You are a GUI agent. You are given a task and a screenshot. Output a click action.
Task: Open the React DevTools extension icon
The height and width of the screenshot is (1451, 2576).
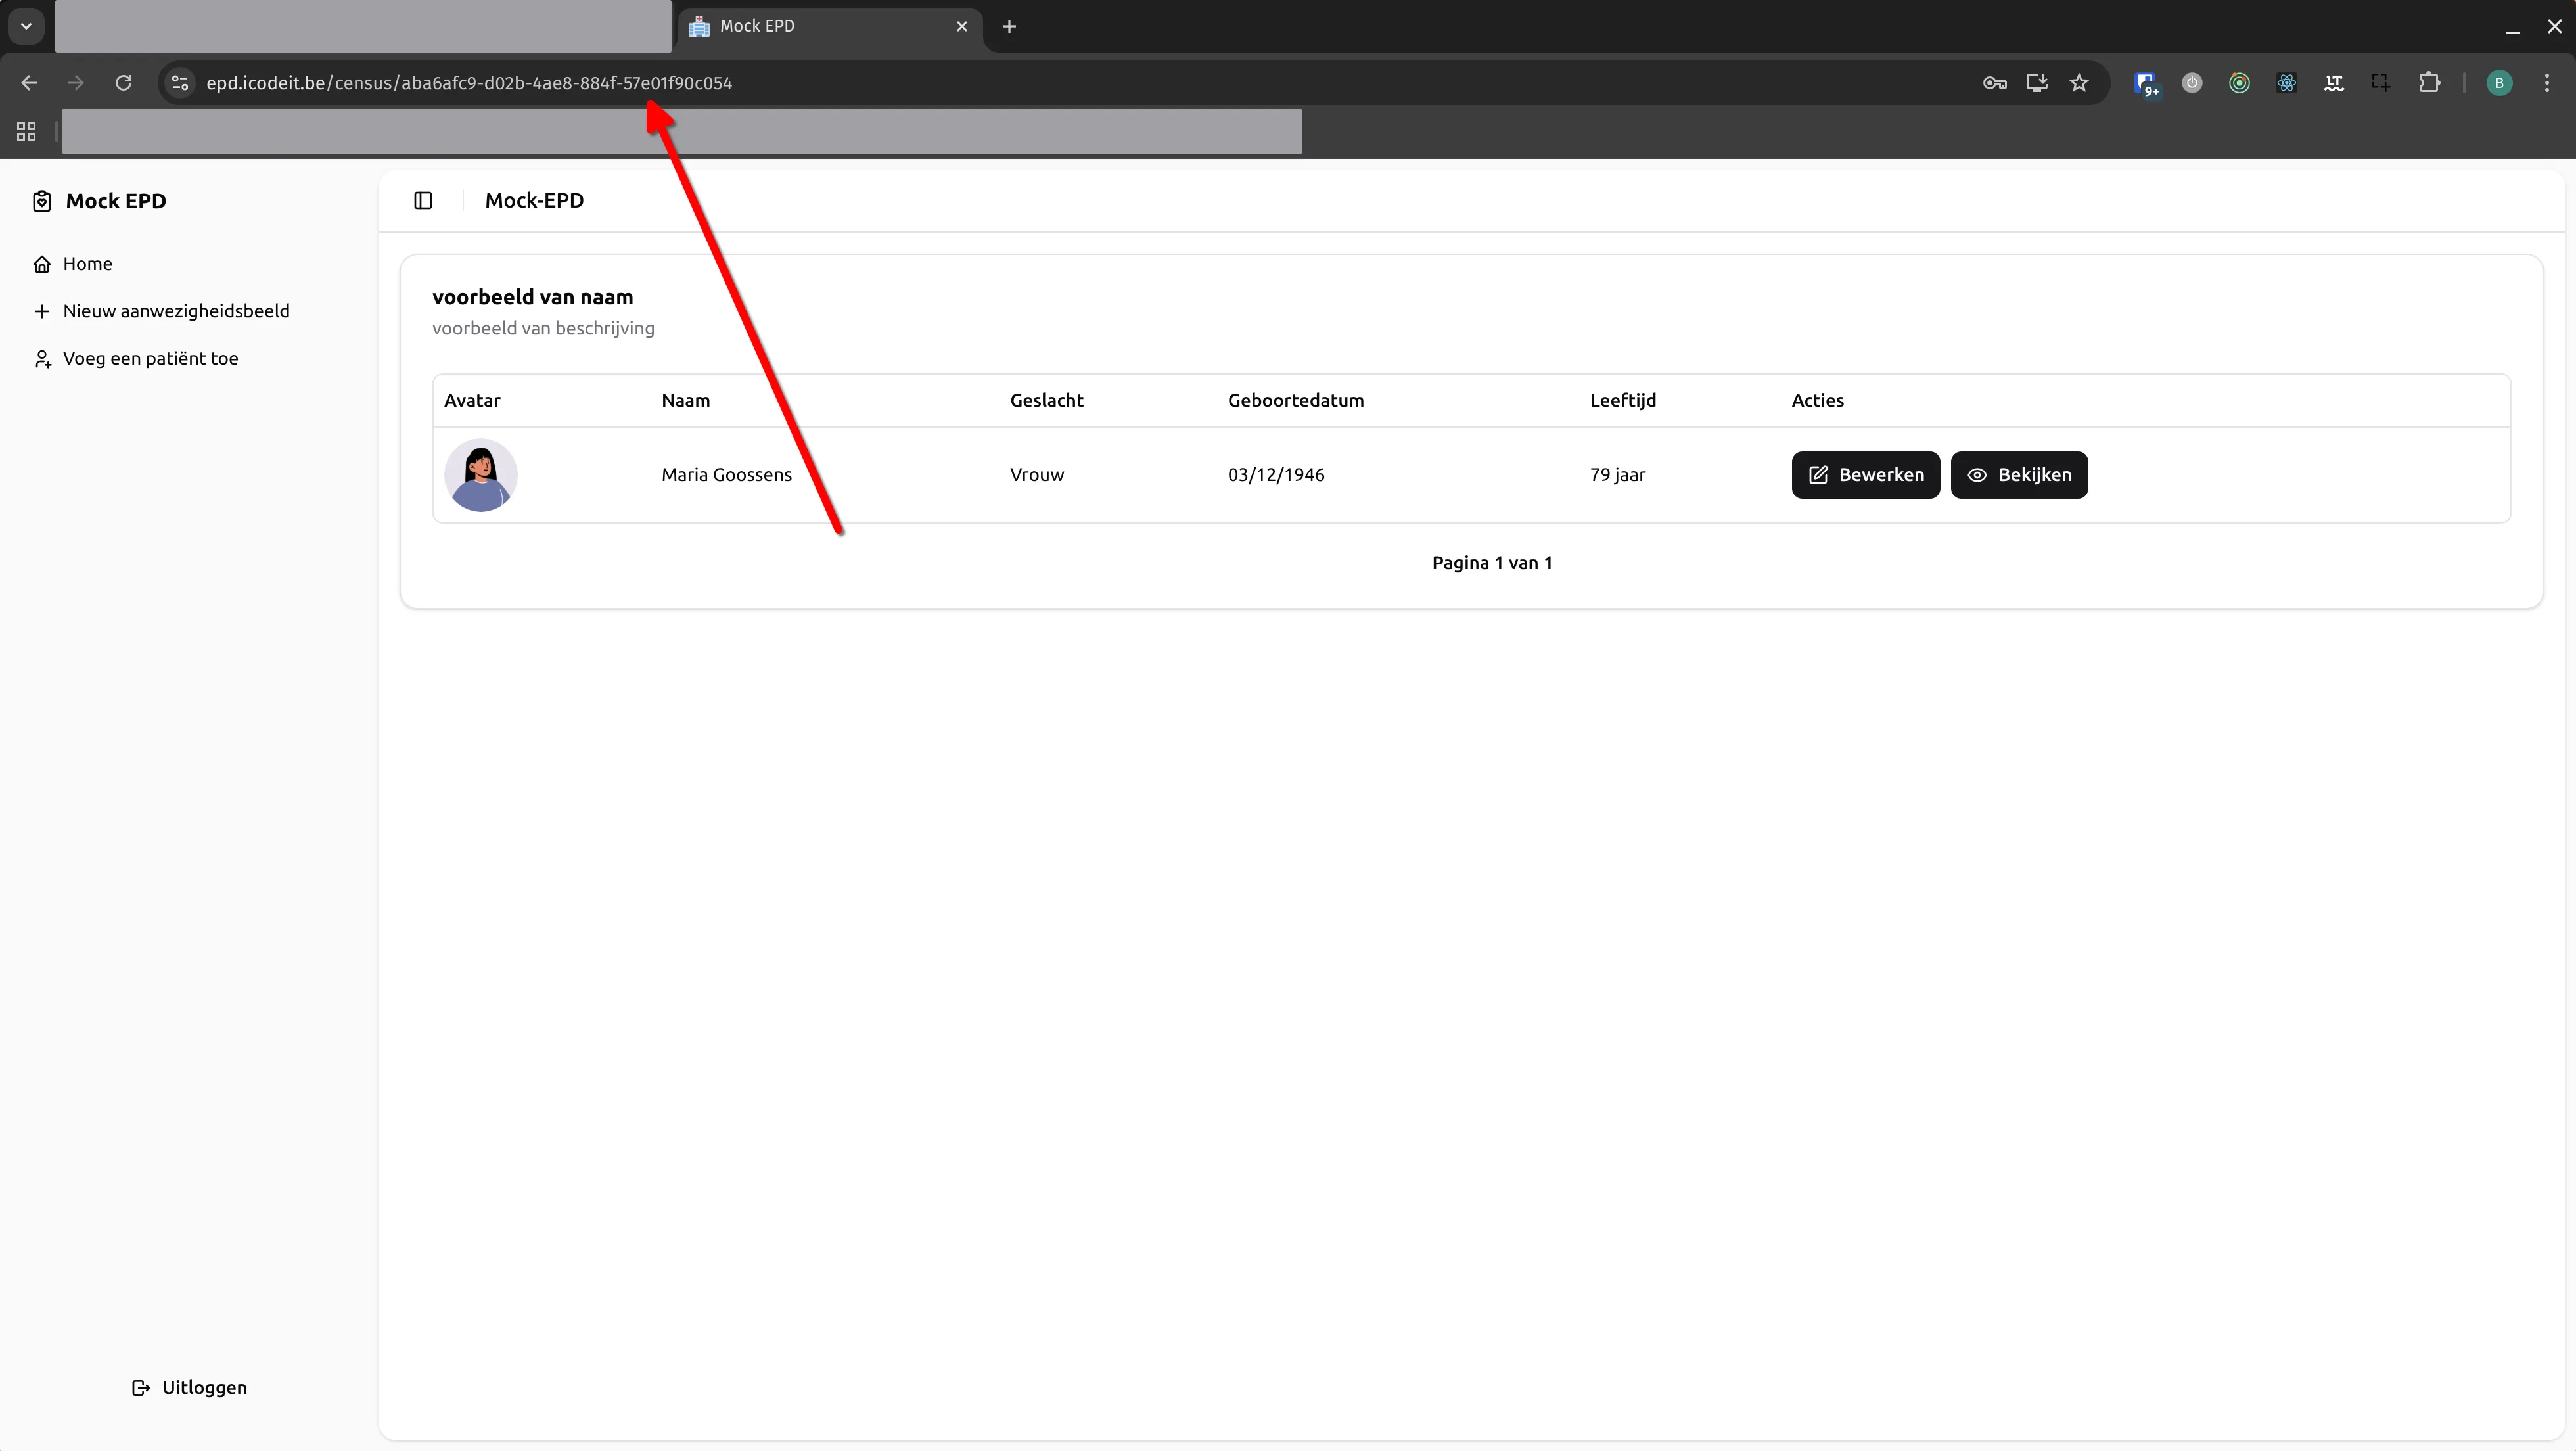[2287, 83]
